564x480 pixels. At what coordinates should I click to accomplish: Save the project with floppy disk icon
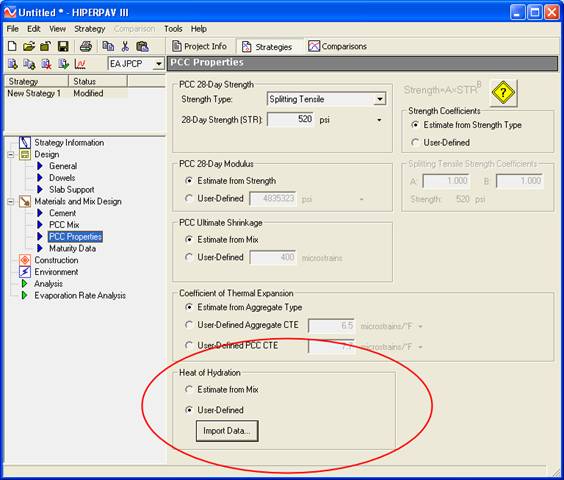[x=63, y=46]
